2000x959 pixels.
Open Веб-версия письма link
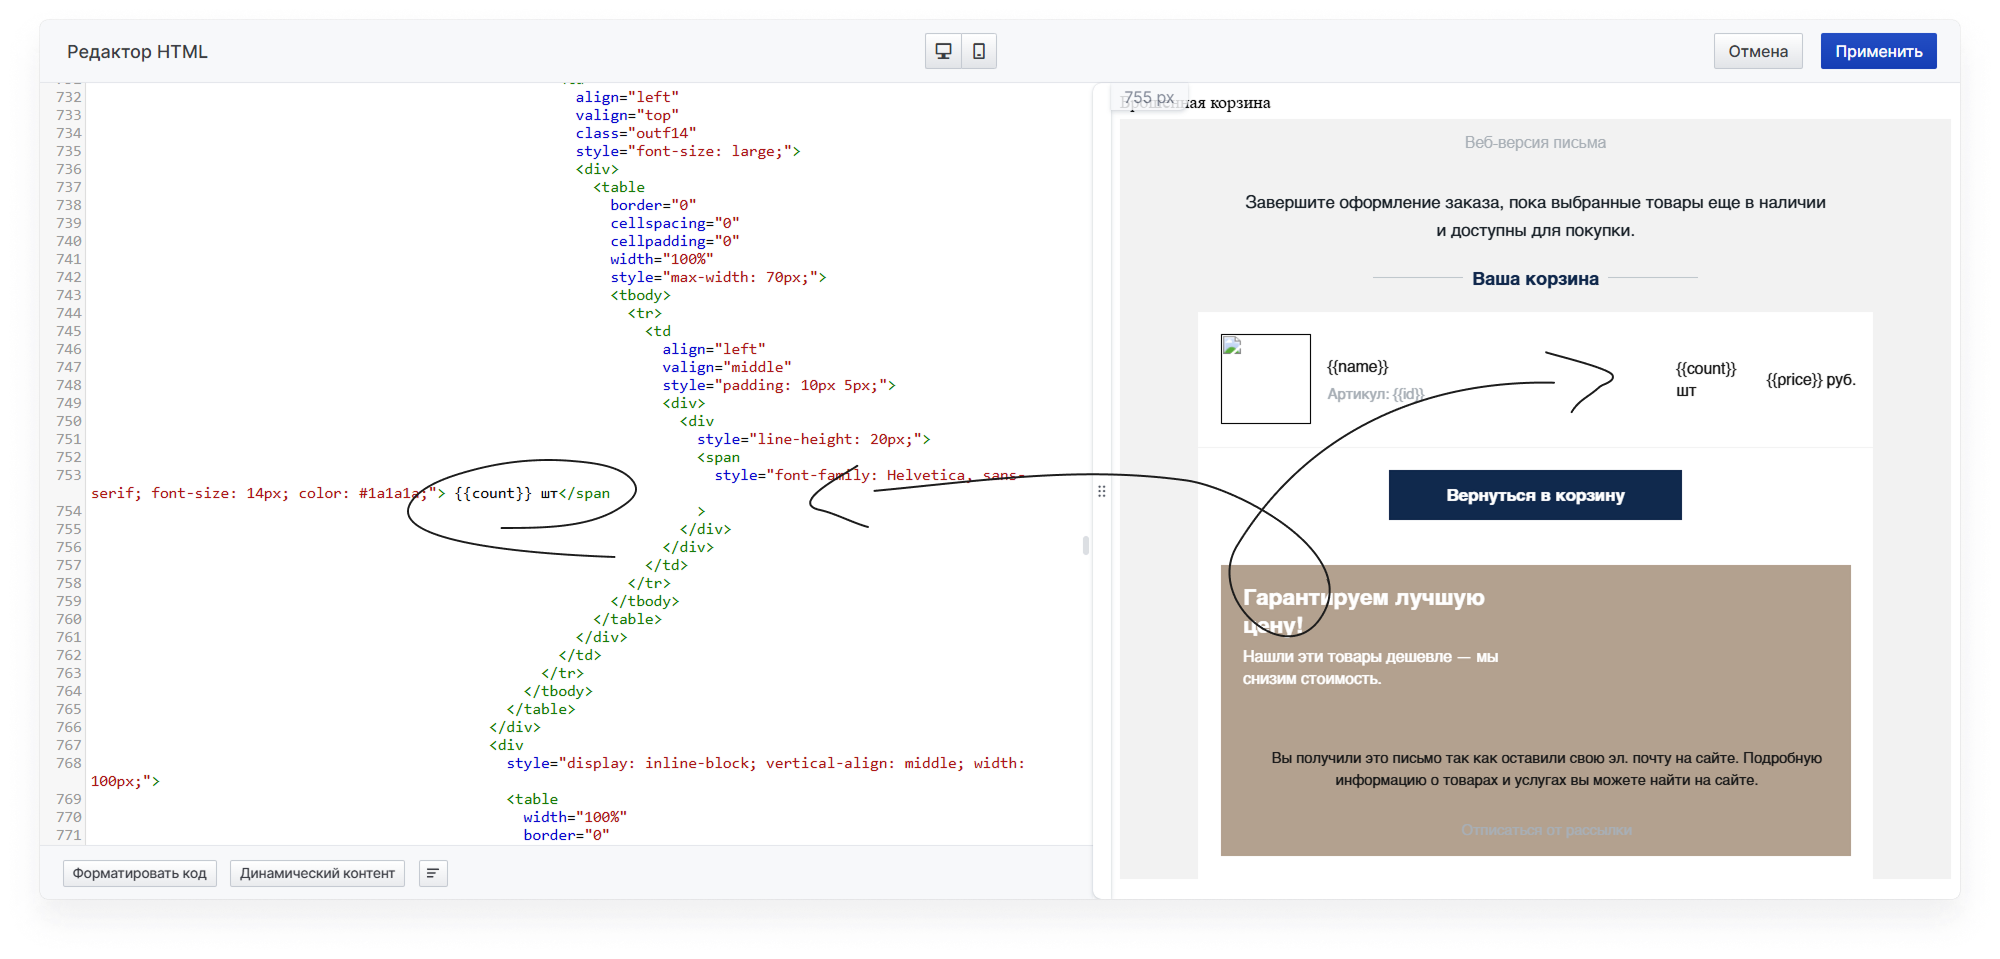tap(1535, 143)
